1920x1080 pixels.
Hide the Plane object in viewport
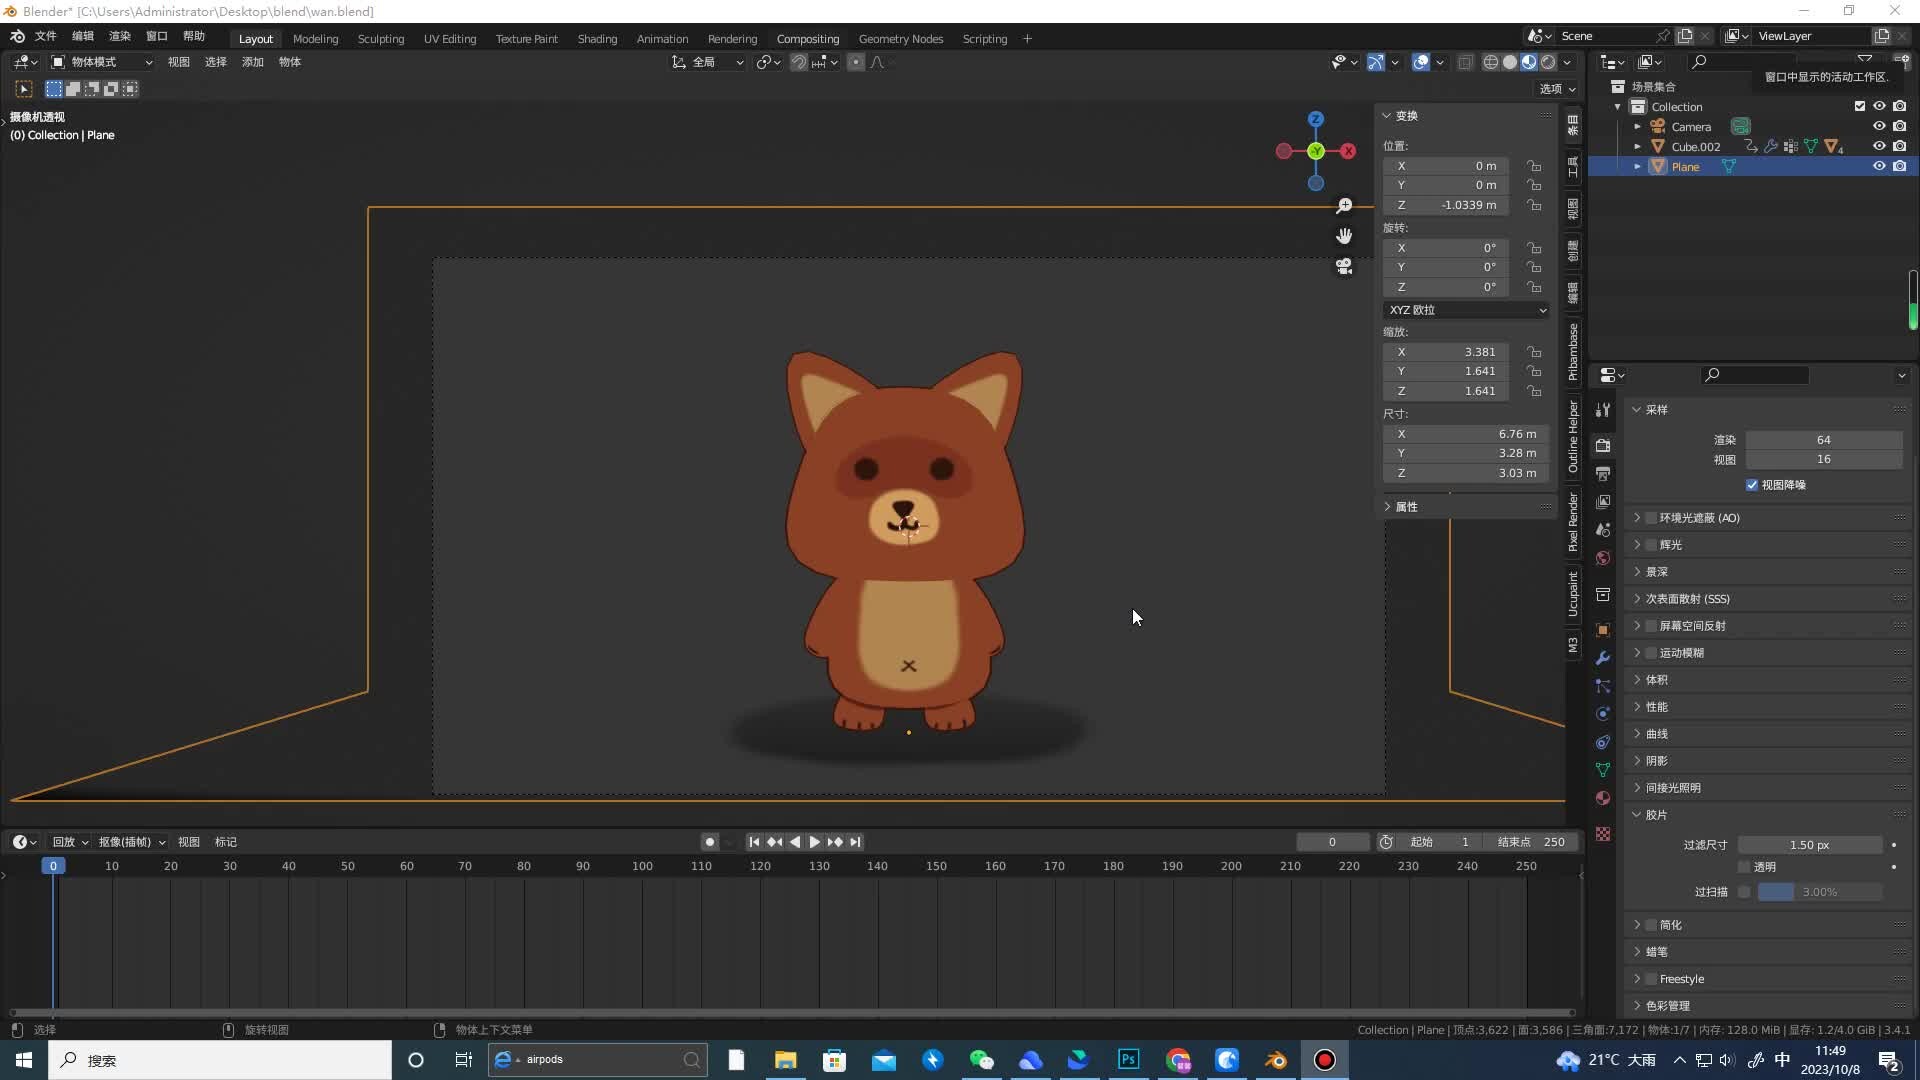click(x=1879, y=167)
